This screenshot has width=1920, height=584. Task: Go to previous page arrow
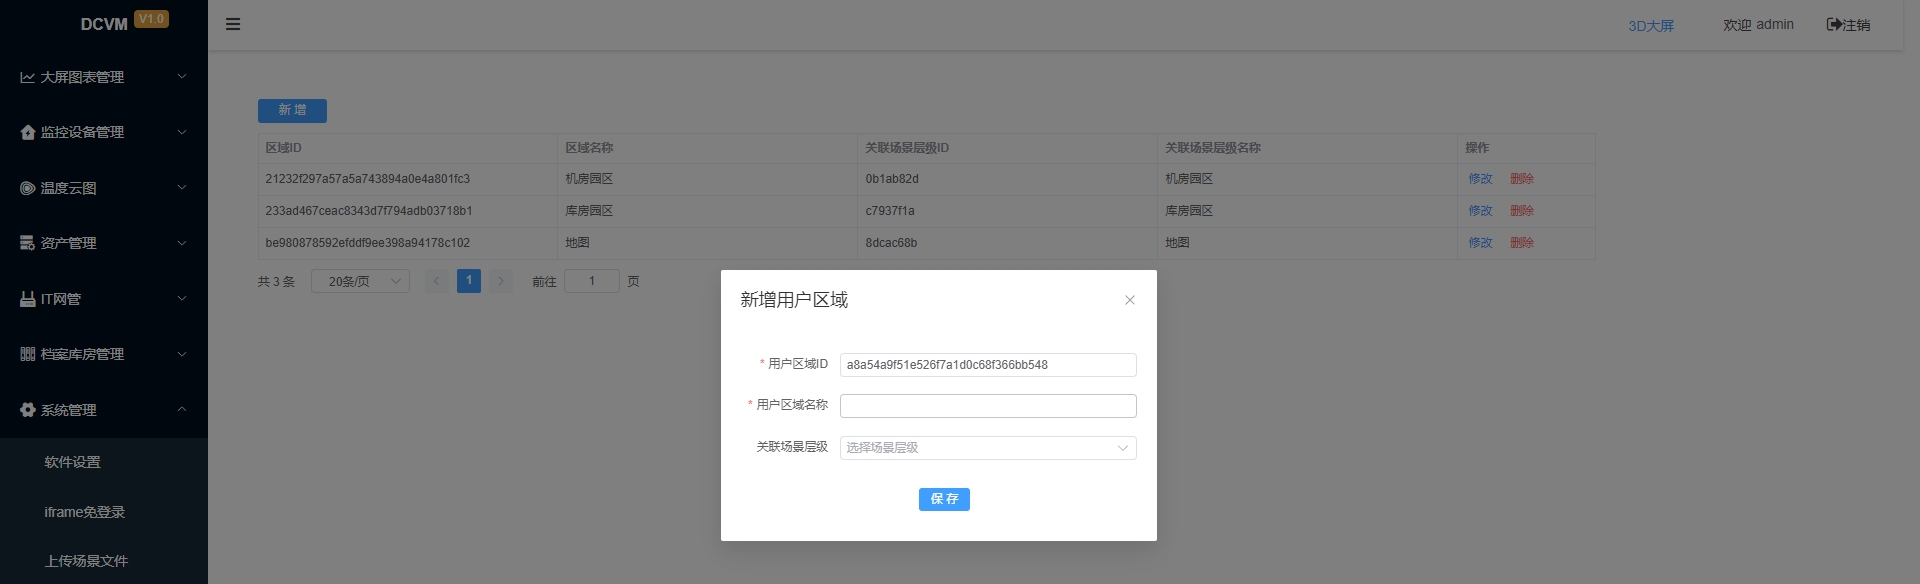click(436, 281)
